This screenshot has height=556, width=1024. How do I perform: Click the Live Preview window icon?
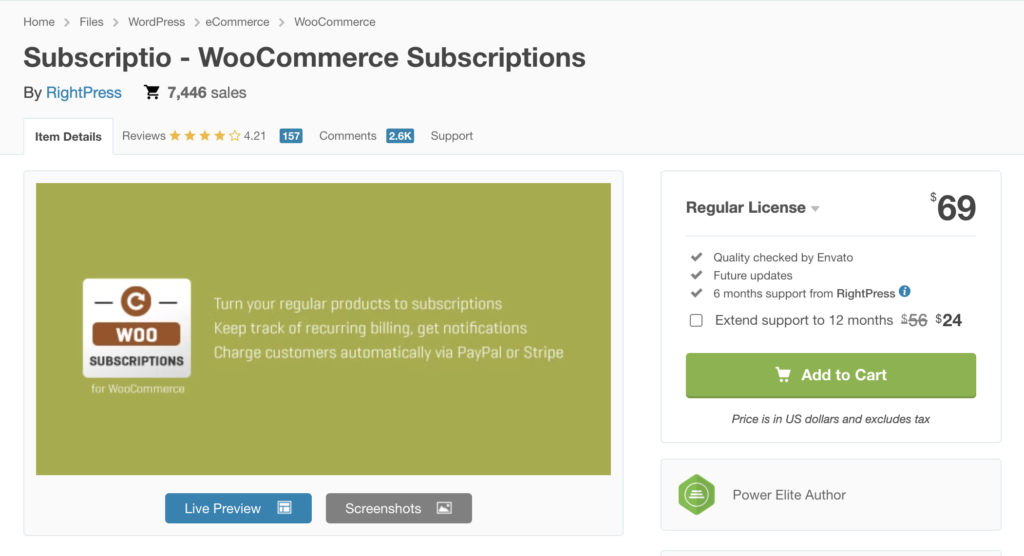(285, 508)
